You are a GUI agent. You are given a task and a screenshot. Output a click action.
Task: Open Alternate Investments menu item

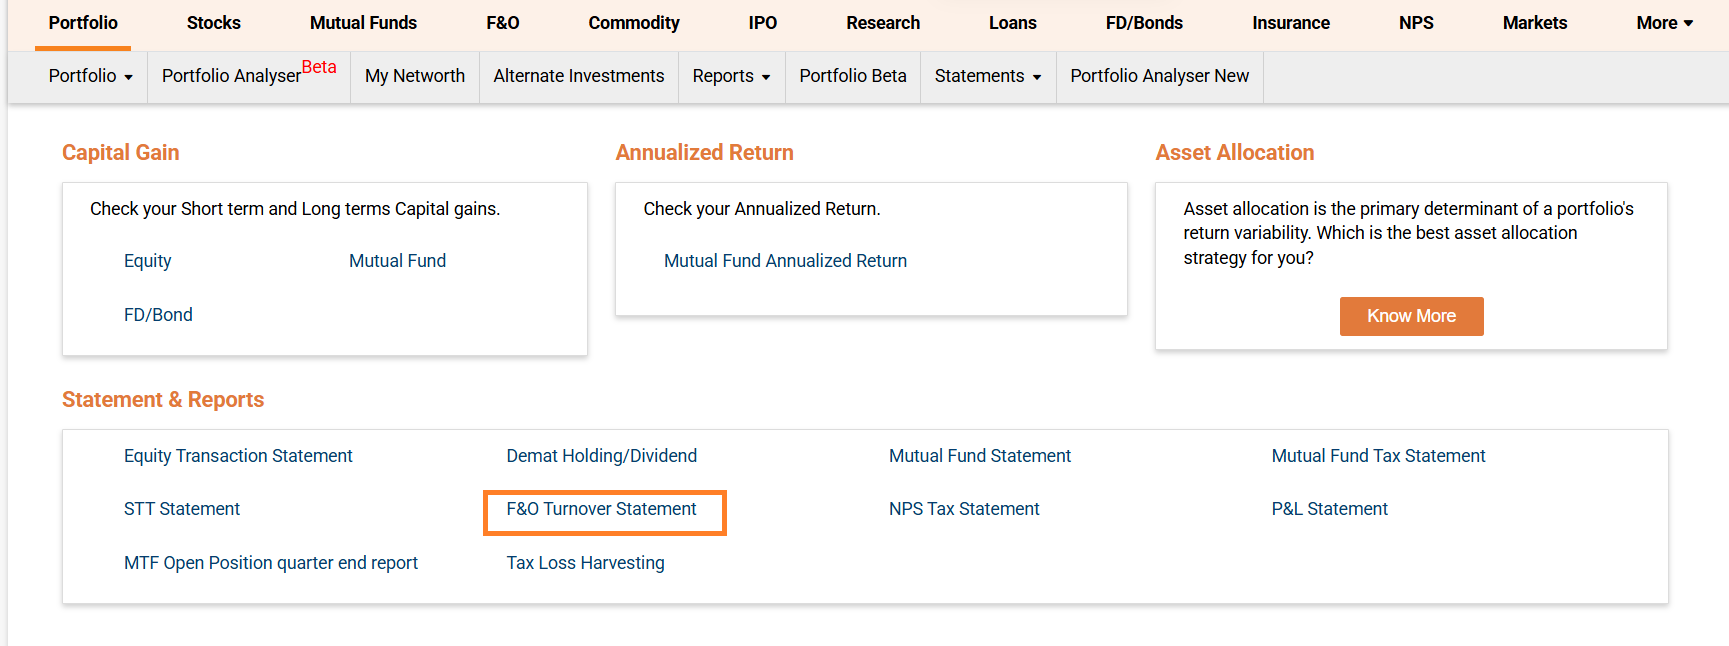click(578, 76)
